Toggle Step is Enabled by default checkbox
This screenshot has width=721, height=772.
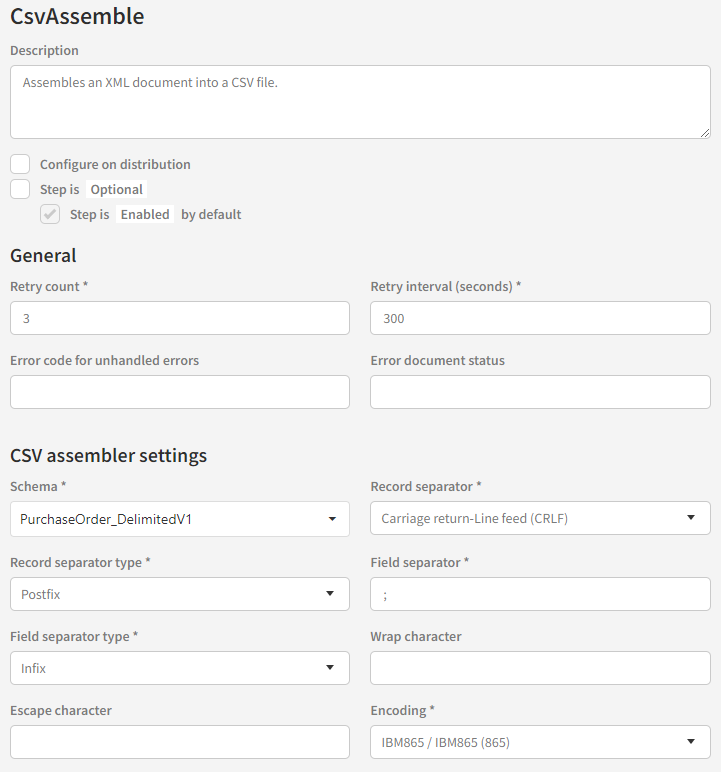(x=50, y=214)
